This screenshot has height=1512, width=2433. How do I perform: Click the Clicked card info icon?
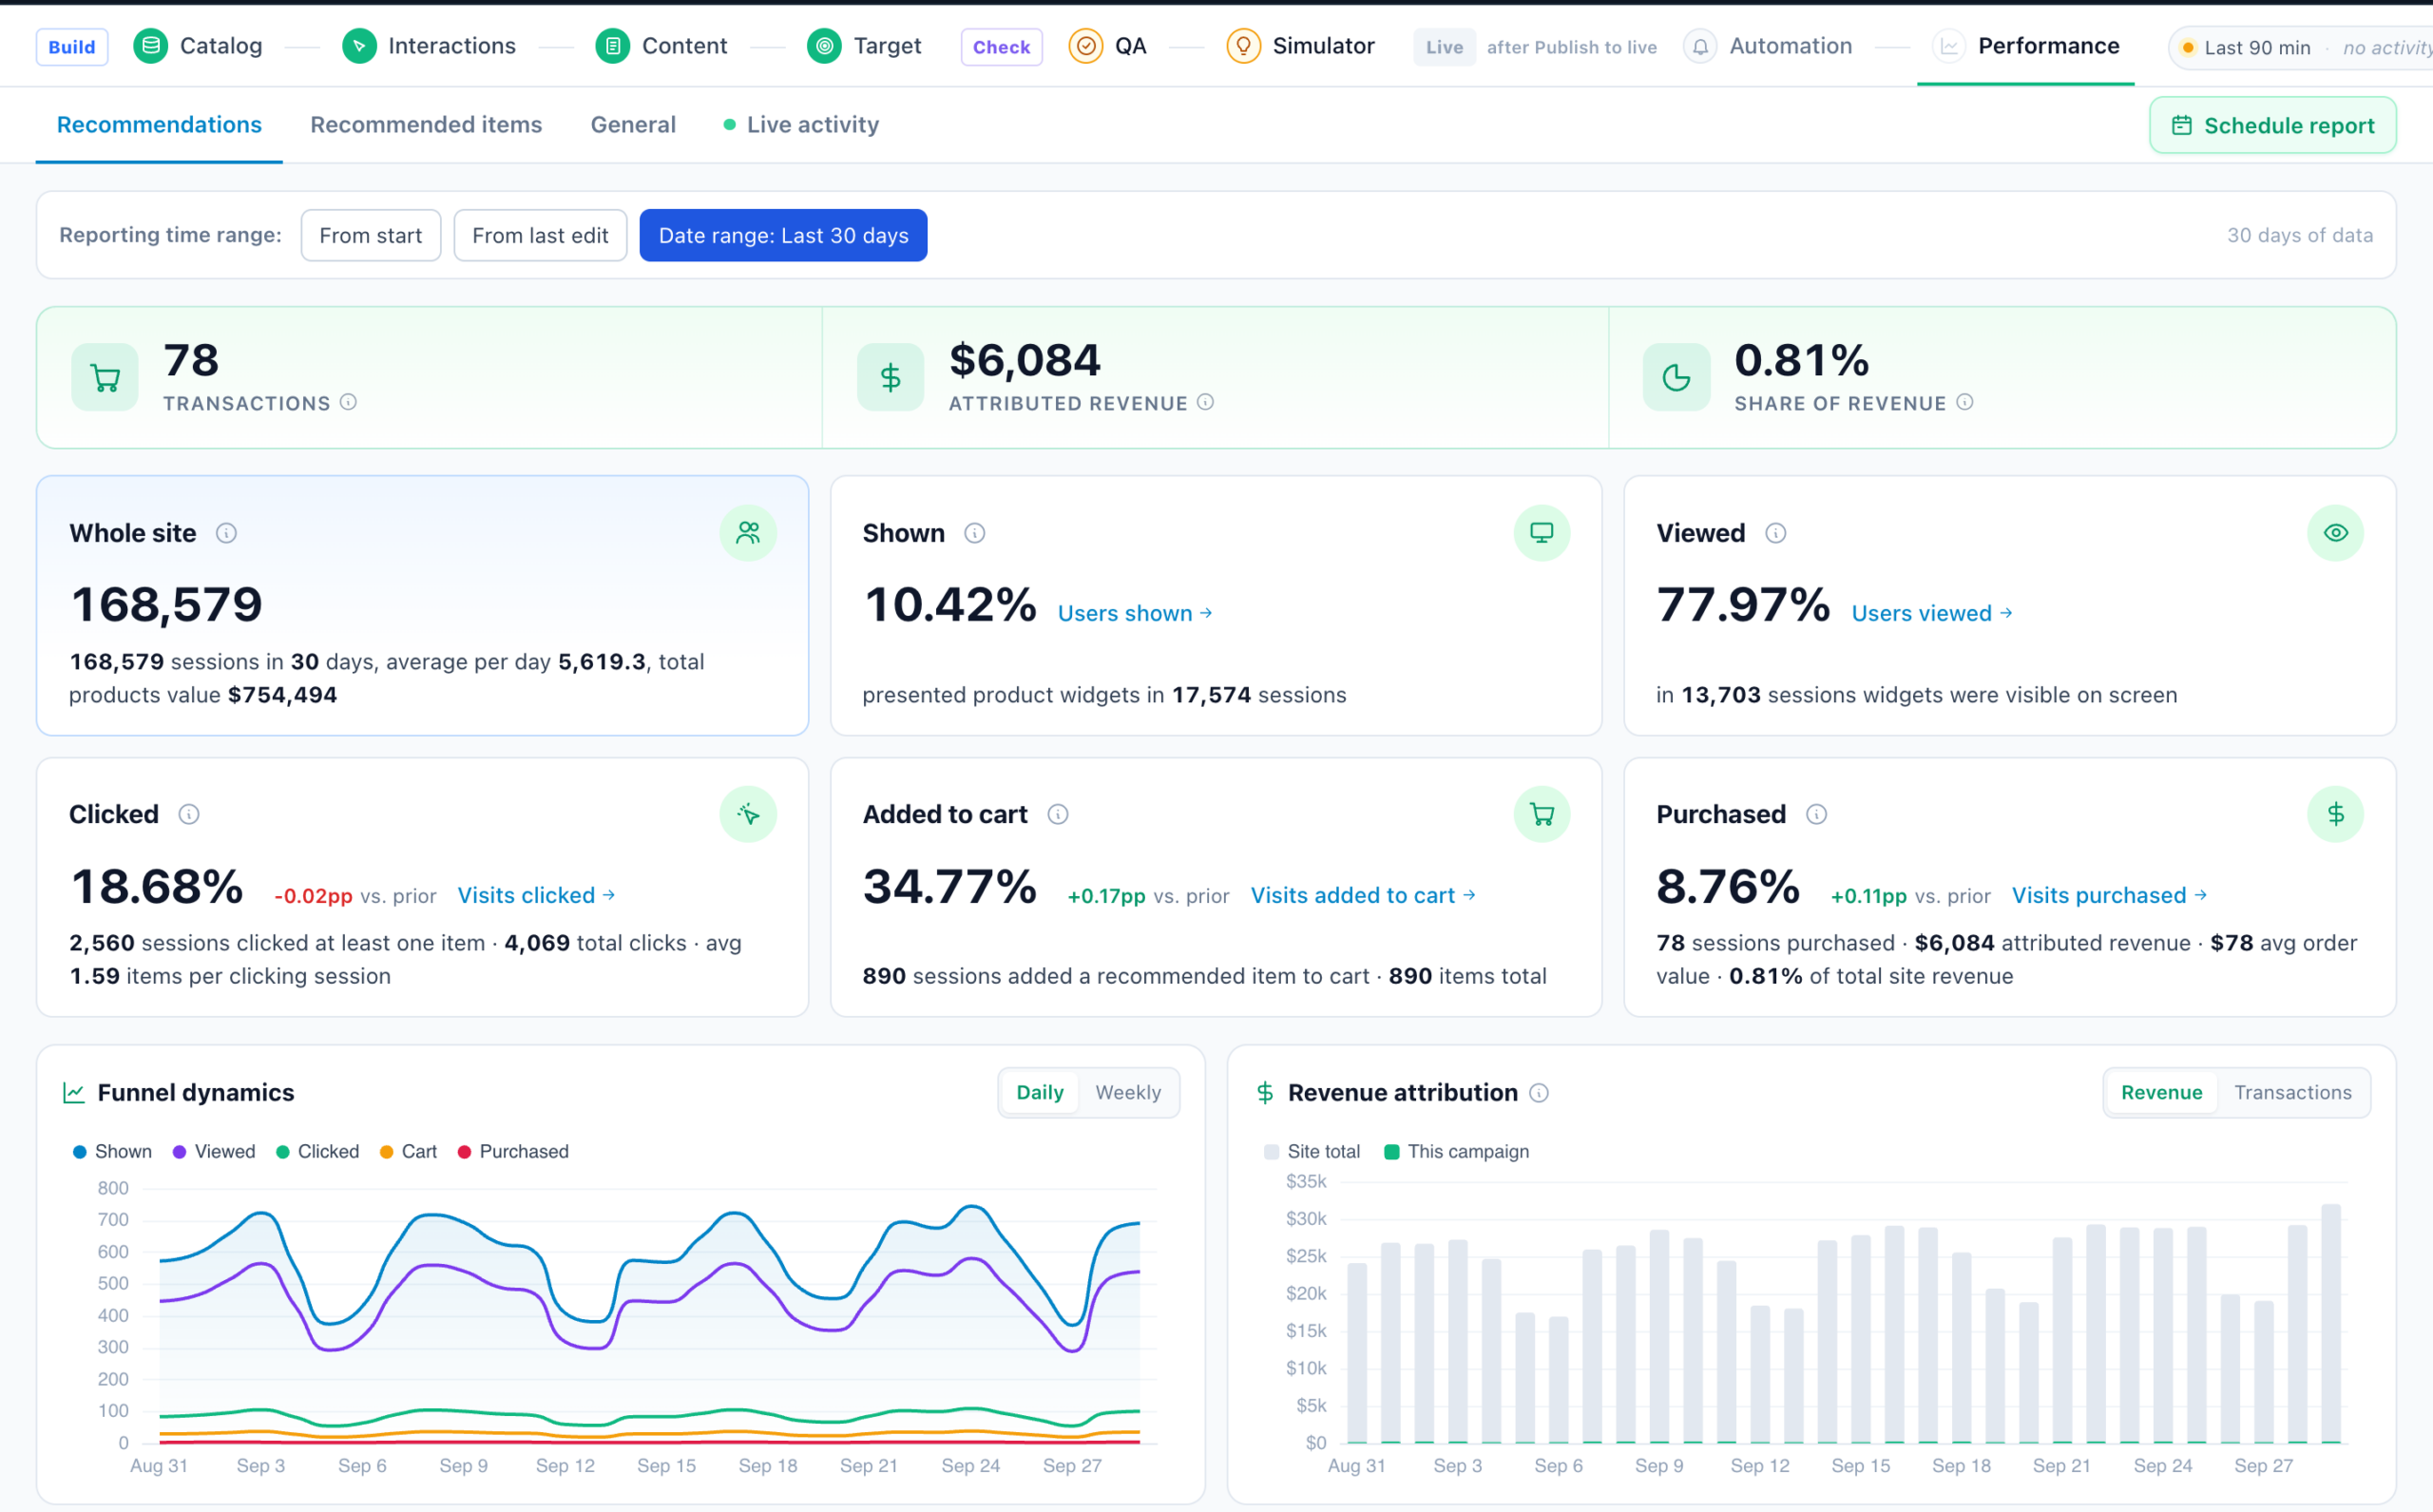click(189, 814)
